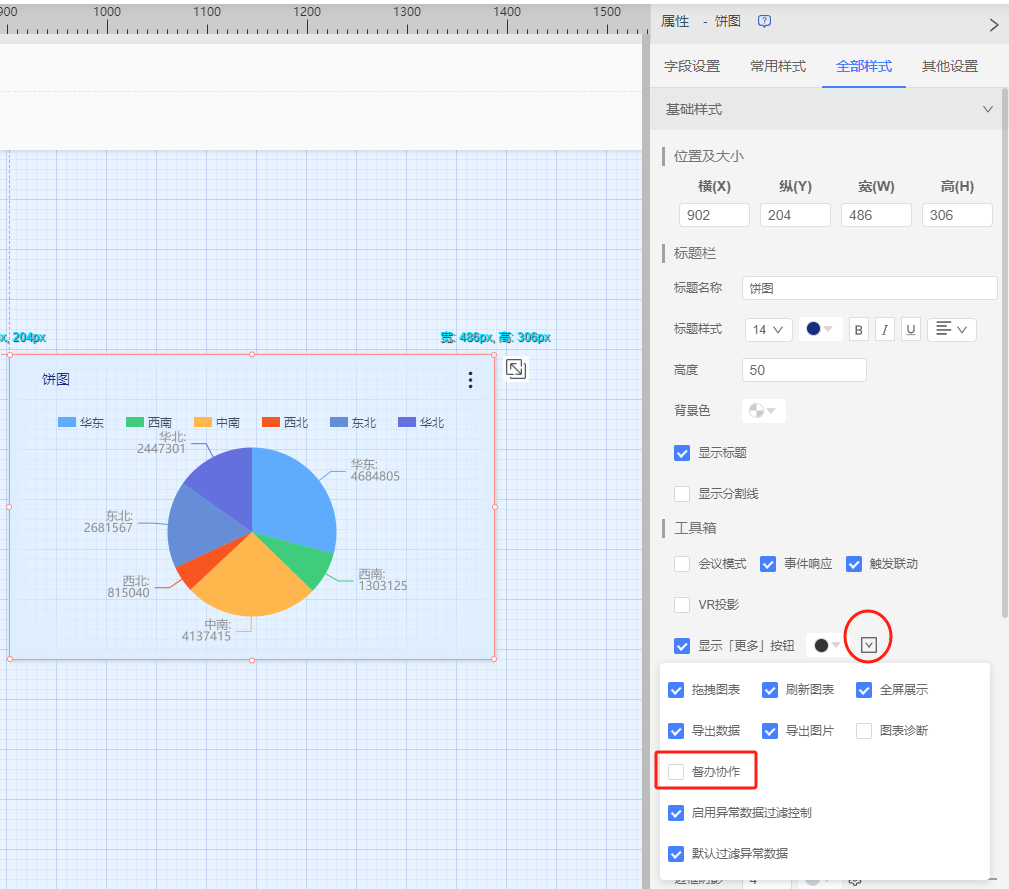The image size is (1009, 889).
Task: Click the help icon next to 饼图
Action: [765, 21]
